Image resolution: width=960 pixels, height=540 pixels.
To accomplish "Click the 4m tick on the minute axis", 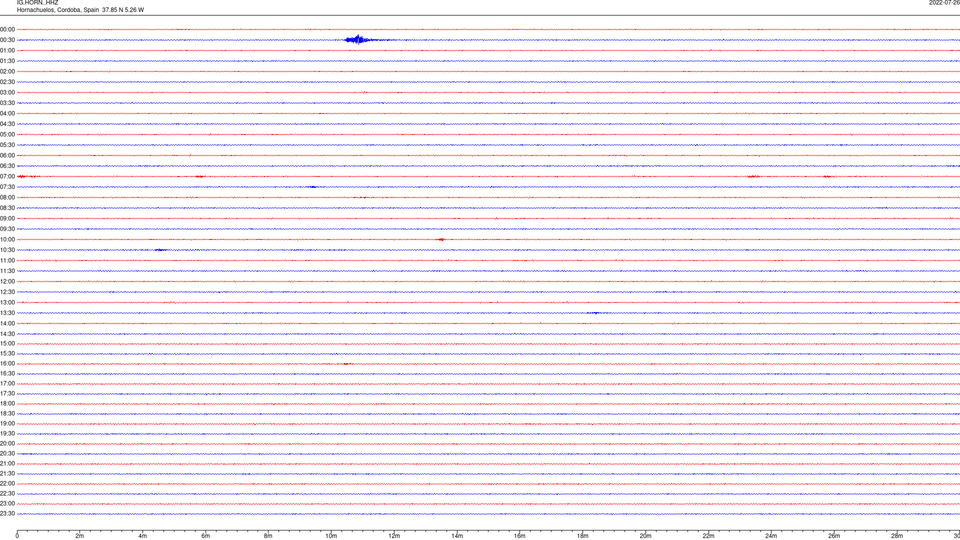I will point(143,536).
